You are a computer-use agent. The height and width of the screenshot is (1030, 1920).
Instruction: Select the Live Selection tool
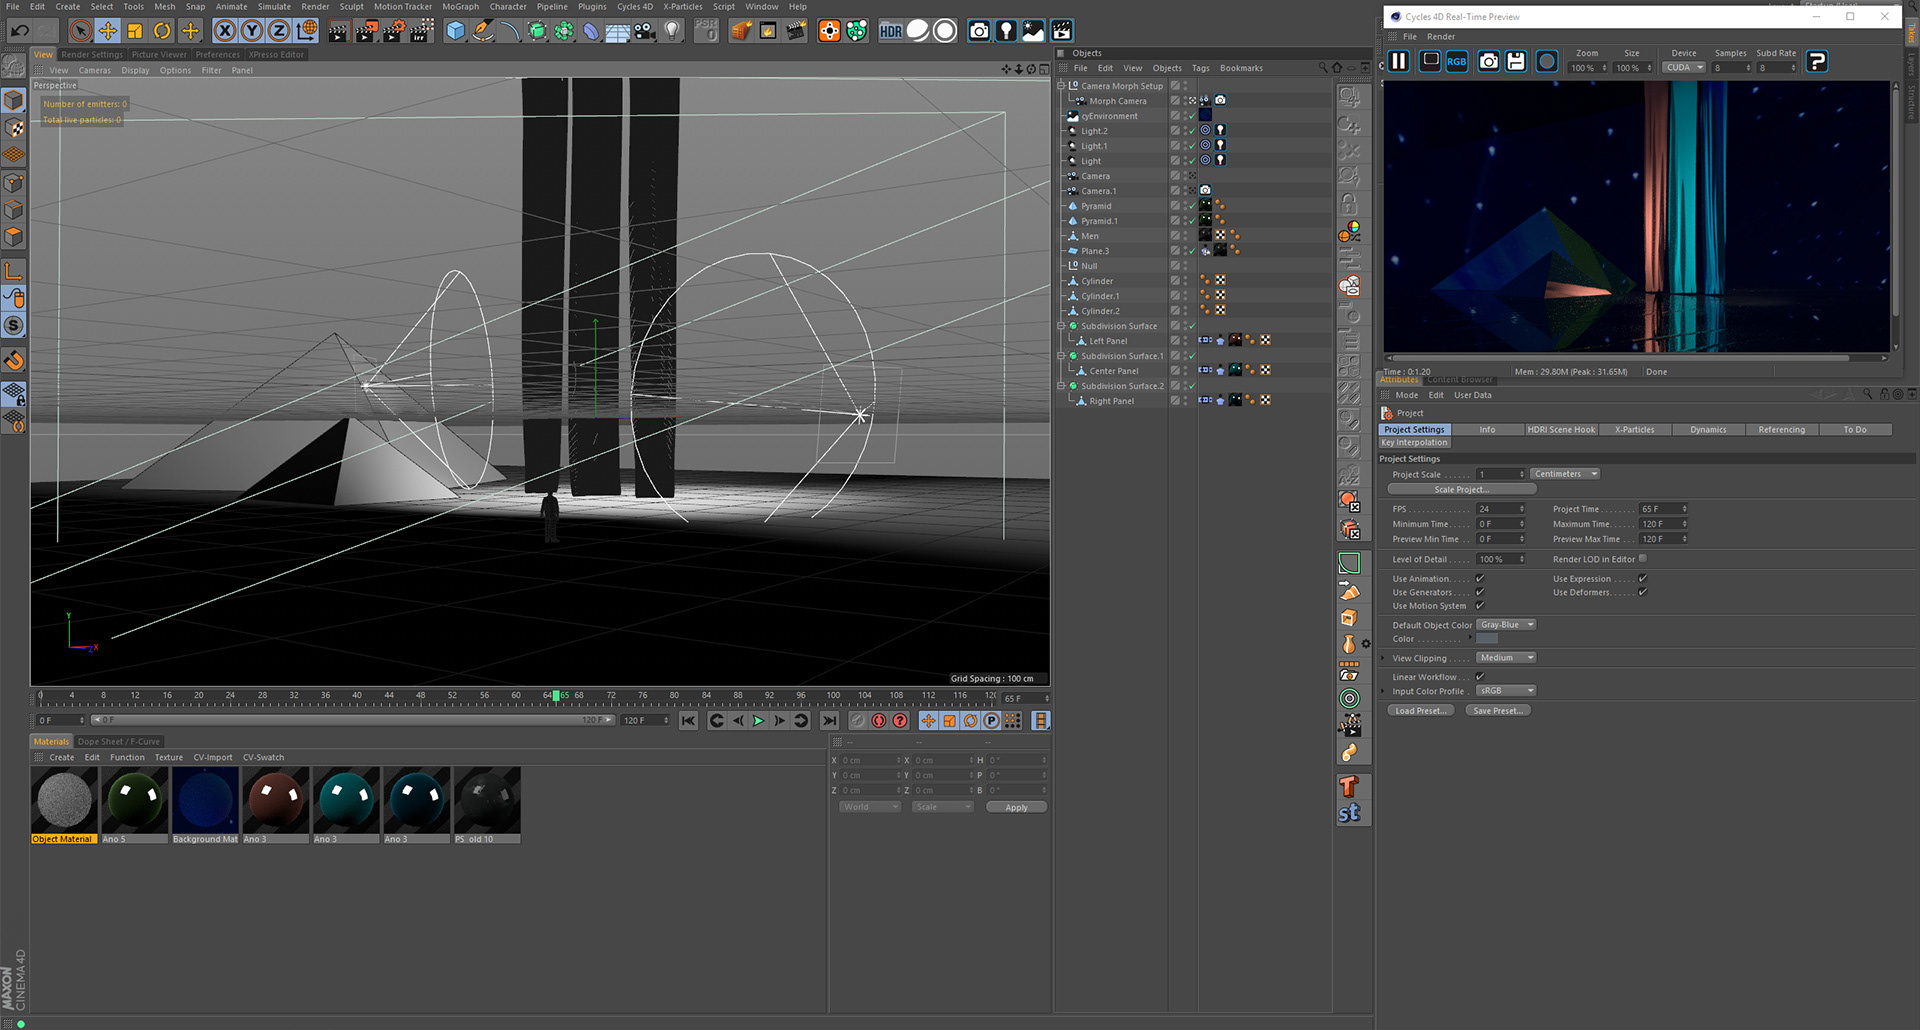pyautogui.click(x=81, y=31)
